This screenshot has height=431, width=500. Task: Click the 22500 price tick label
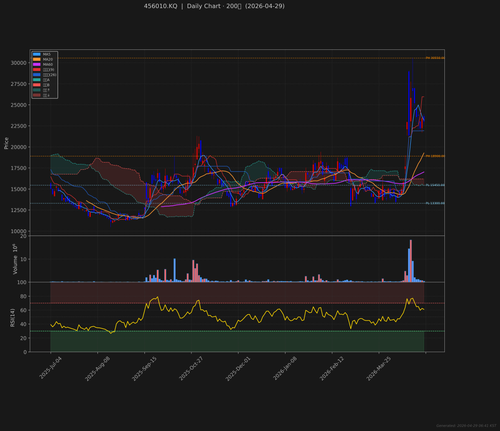(19, 126)
